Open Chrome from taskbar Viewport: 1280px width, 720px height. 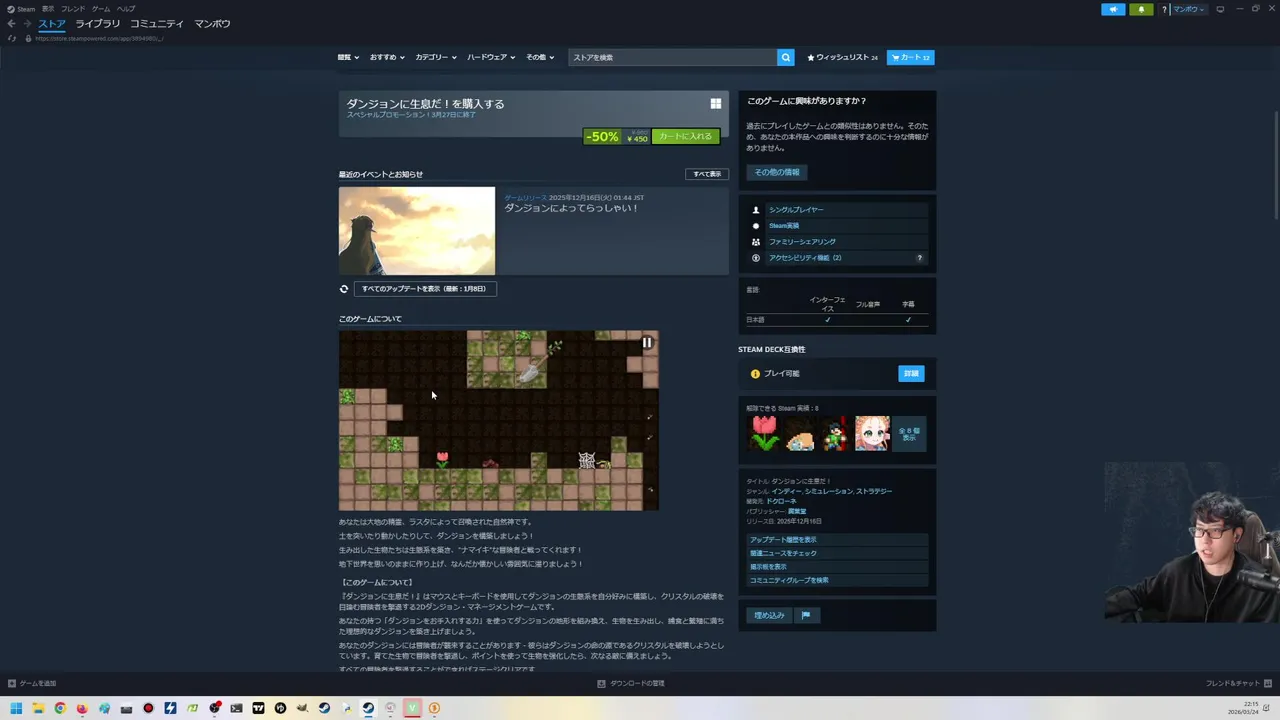click(60, 708)
